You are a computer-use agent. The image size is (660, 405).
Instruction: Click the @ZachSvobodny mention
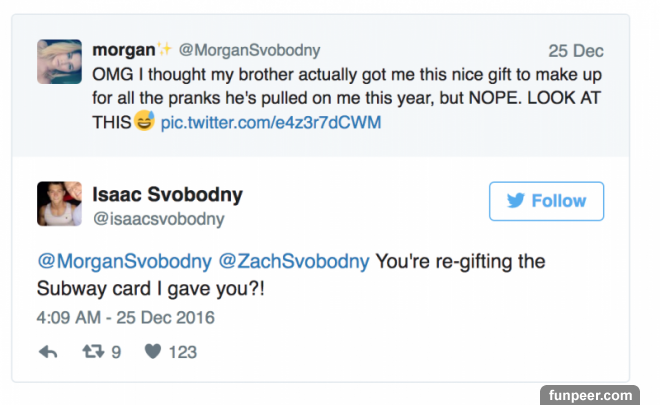tap(294, 261)
